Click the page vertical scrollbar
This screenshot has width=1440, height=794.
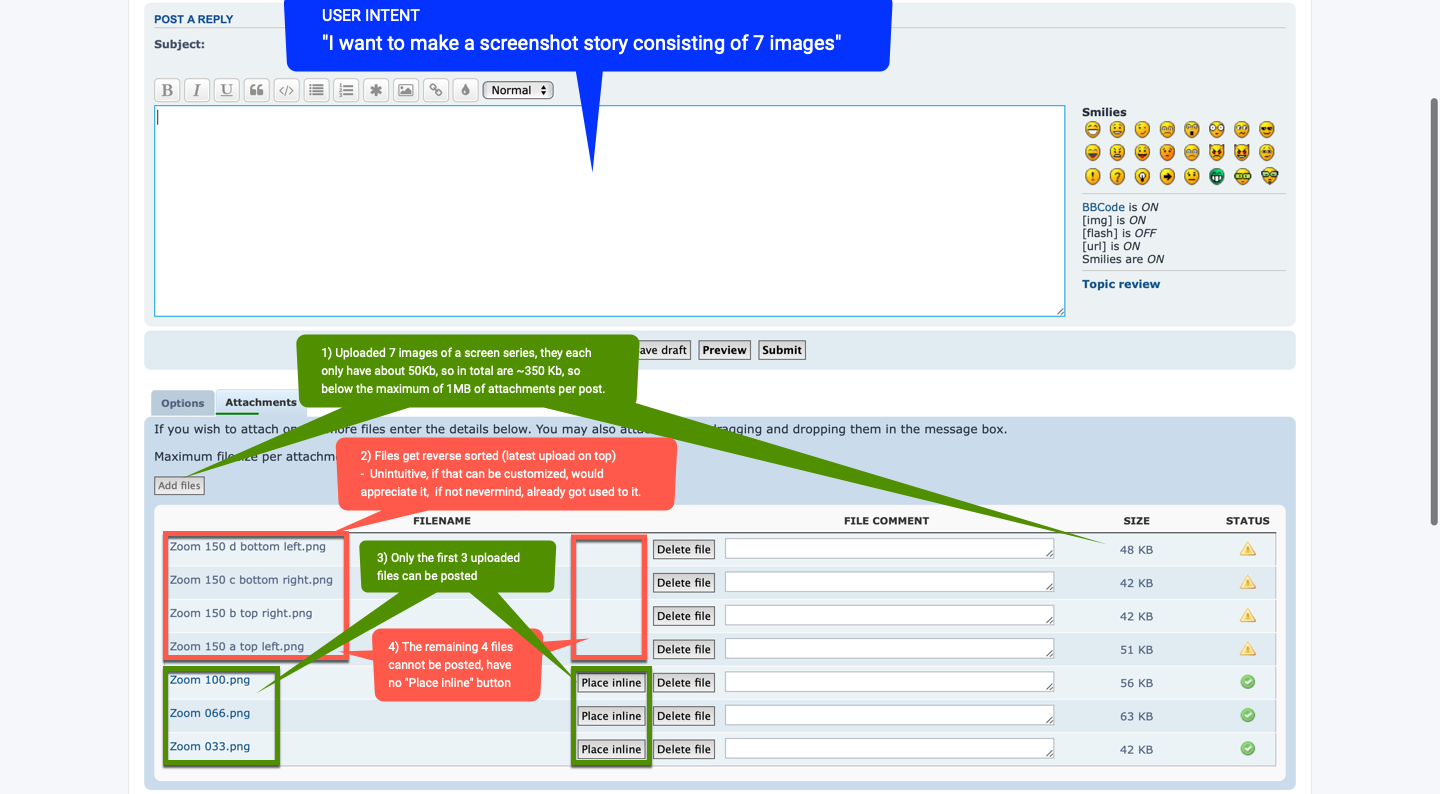(1434, 310)
